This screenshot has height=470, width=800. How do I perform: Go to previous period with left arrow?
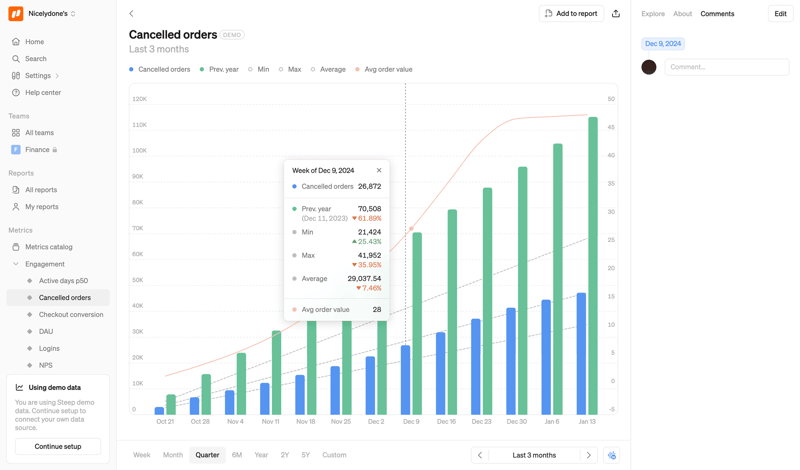(480, 455)
